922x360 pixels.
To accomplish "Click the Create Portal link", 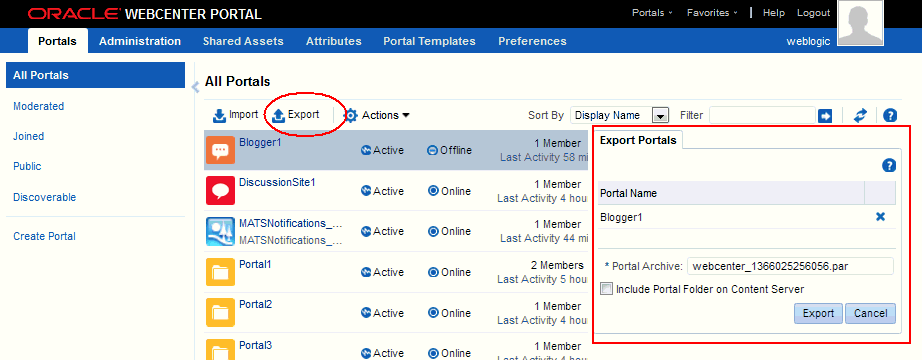I will click(x=44, y=236).
